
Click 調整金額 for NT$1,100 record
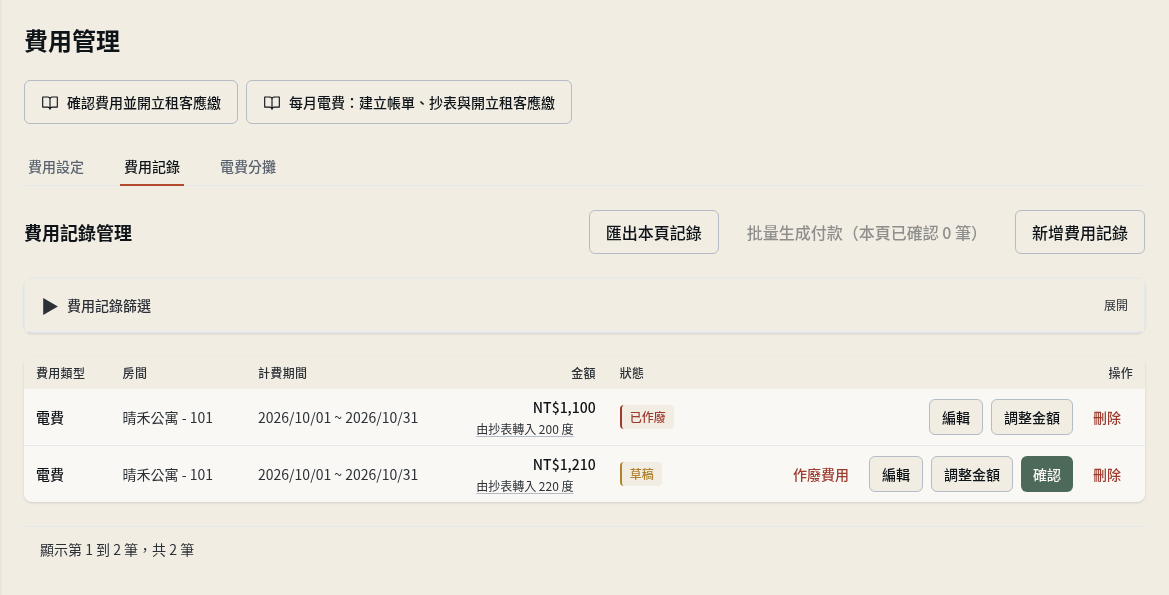(x=1032, y=418)
